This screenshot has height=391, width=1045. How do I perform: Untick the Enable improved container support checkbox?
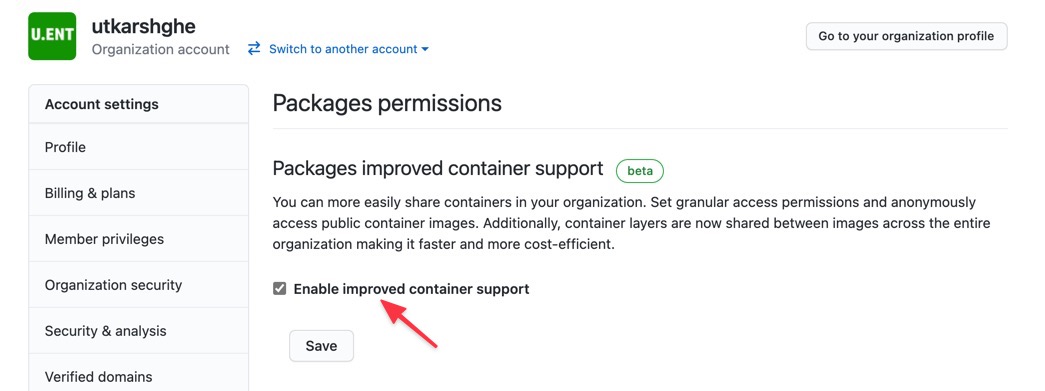click(x=280, y=288)
